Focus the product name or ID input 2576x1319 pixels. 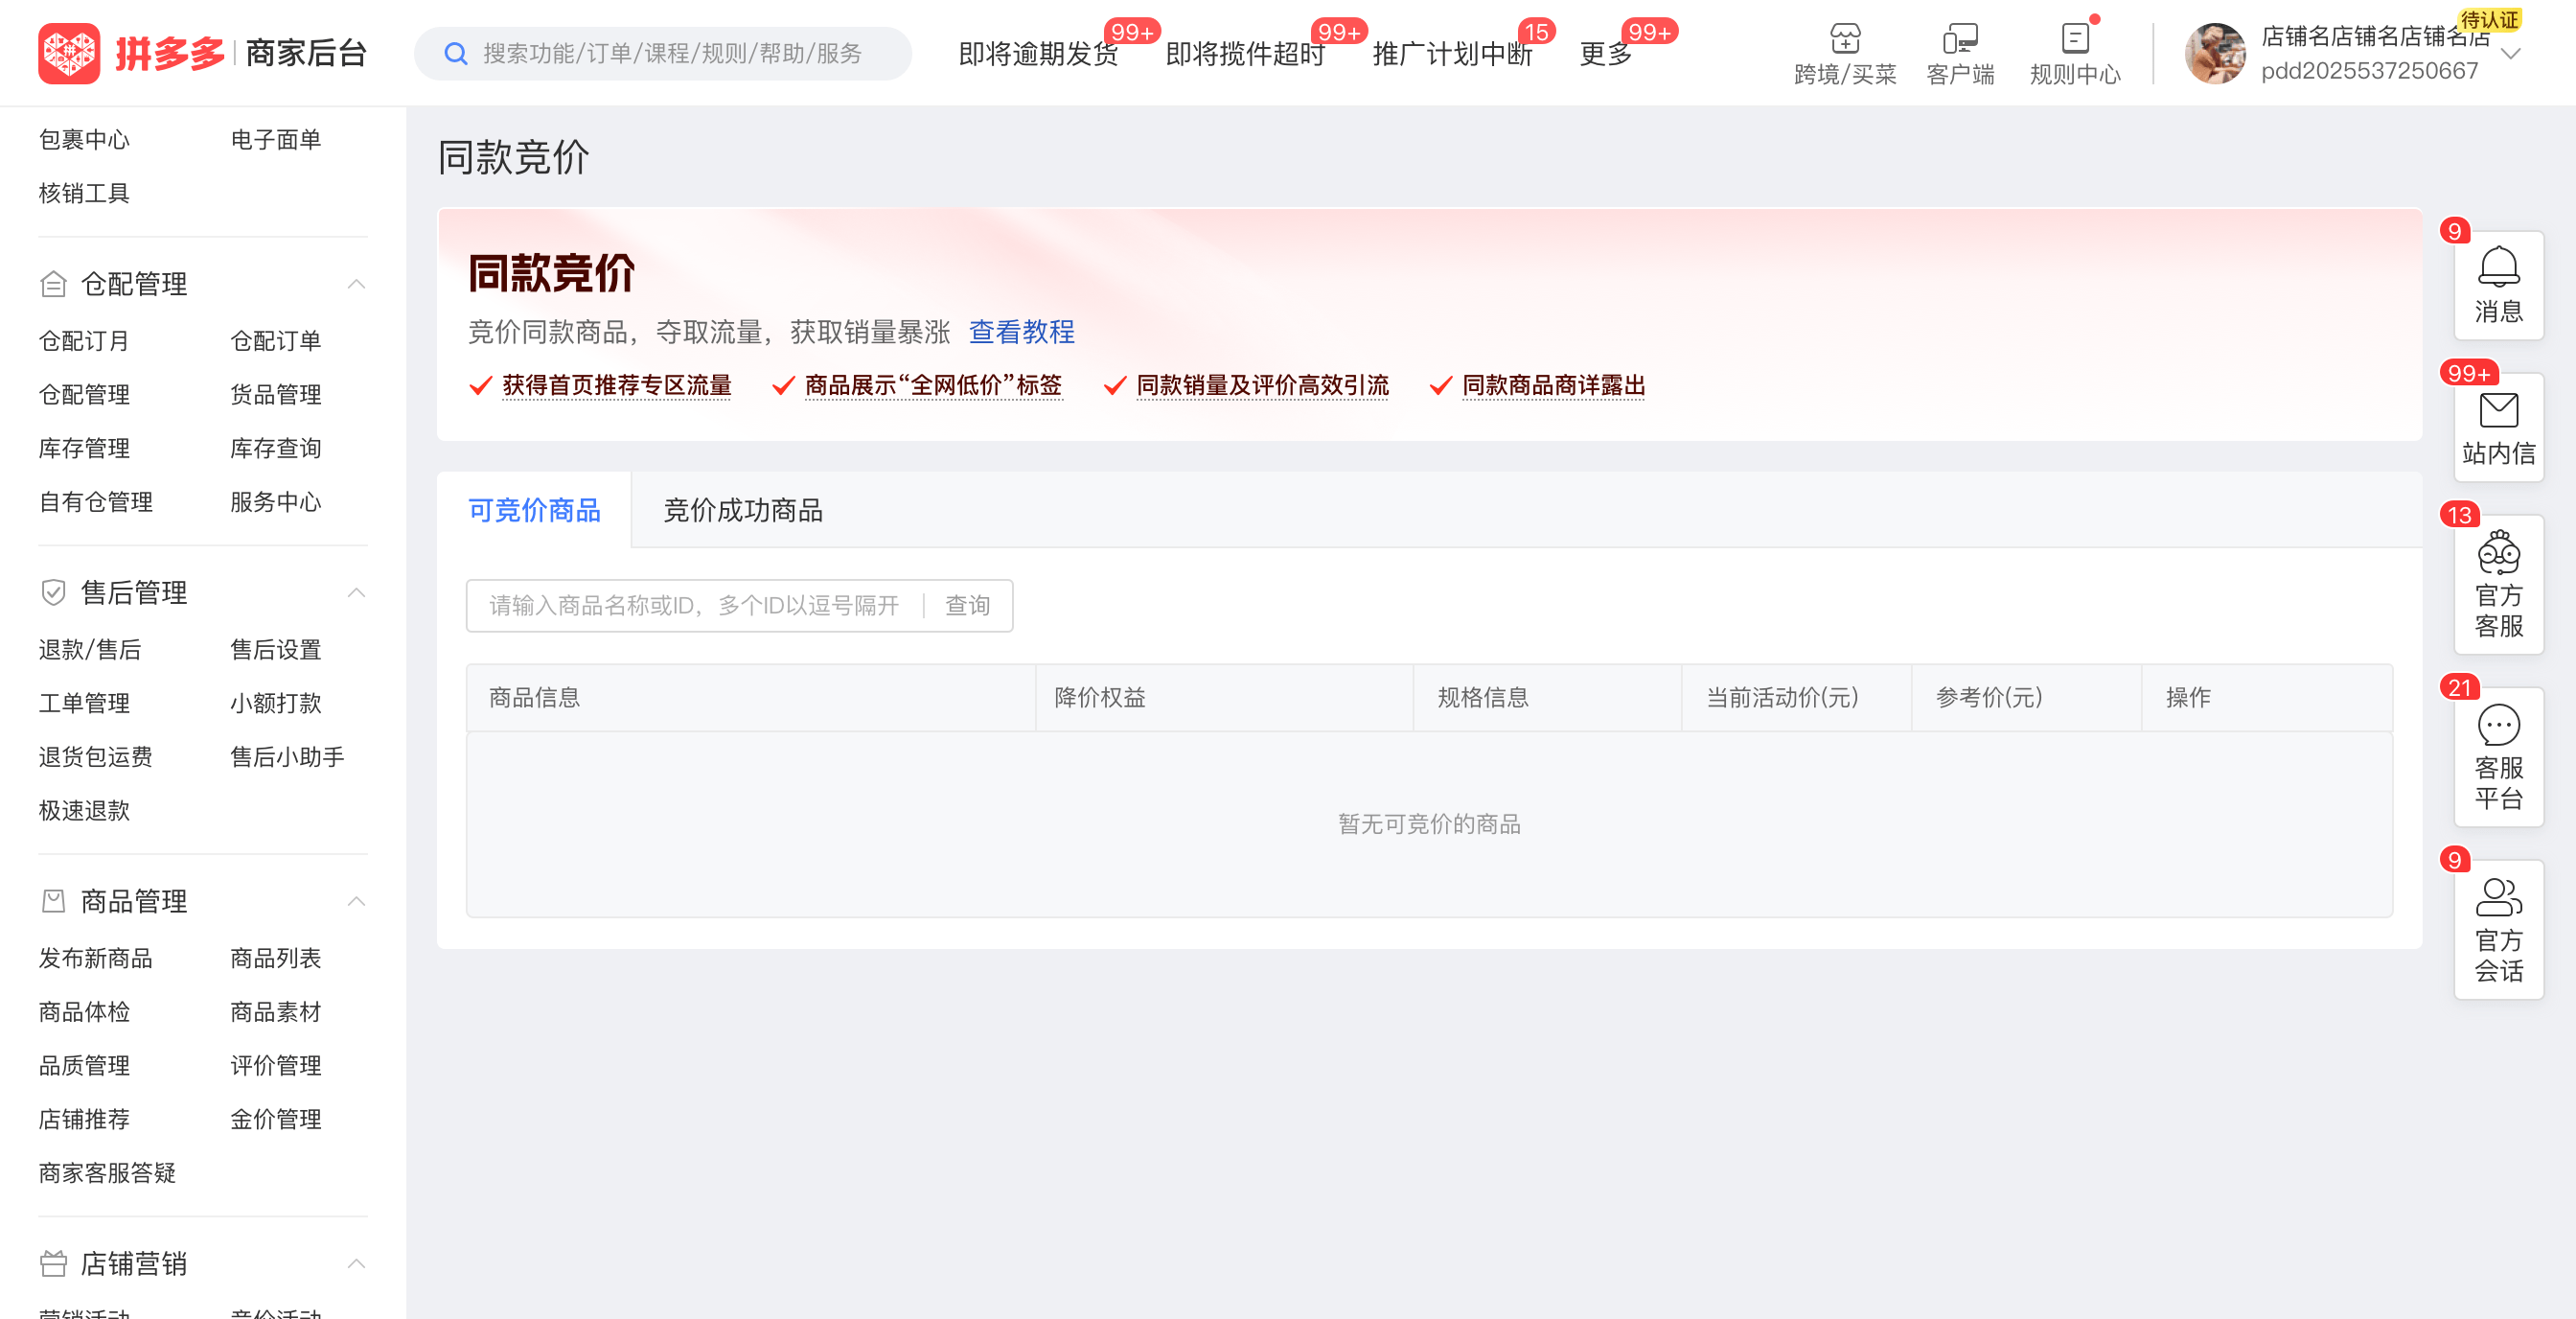(694, 606)
